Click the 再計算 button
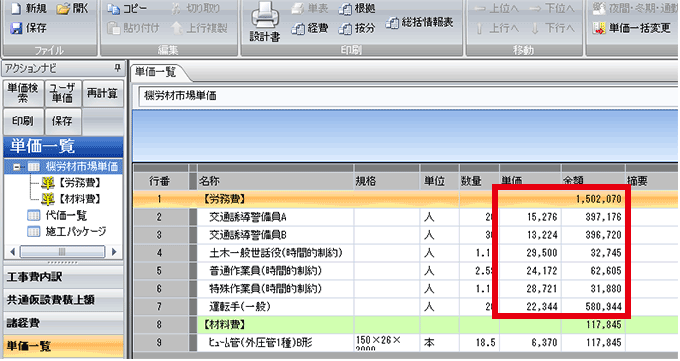Viewport: 680px width, 361px height. (102, 93)
